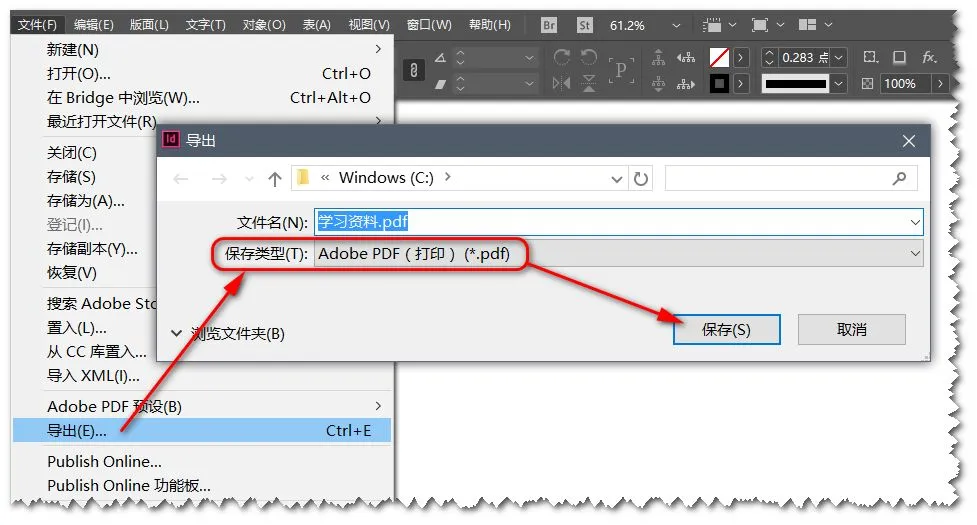The image size is (977, 525).
Task: Open the 版面(L) menu
Action: point(149,25)
